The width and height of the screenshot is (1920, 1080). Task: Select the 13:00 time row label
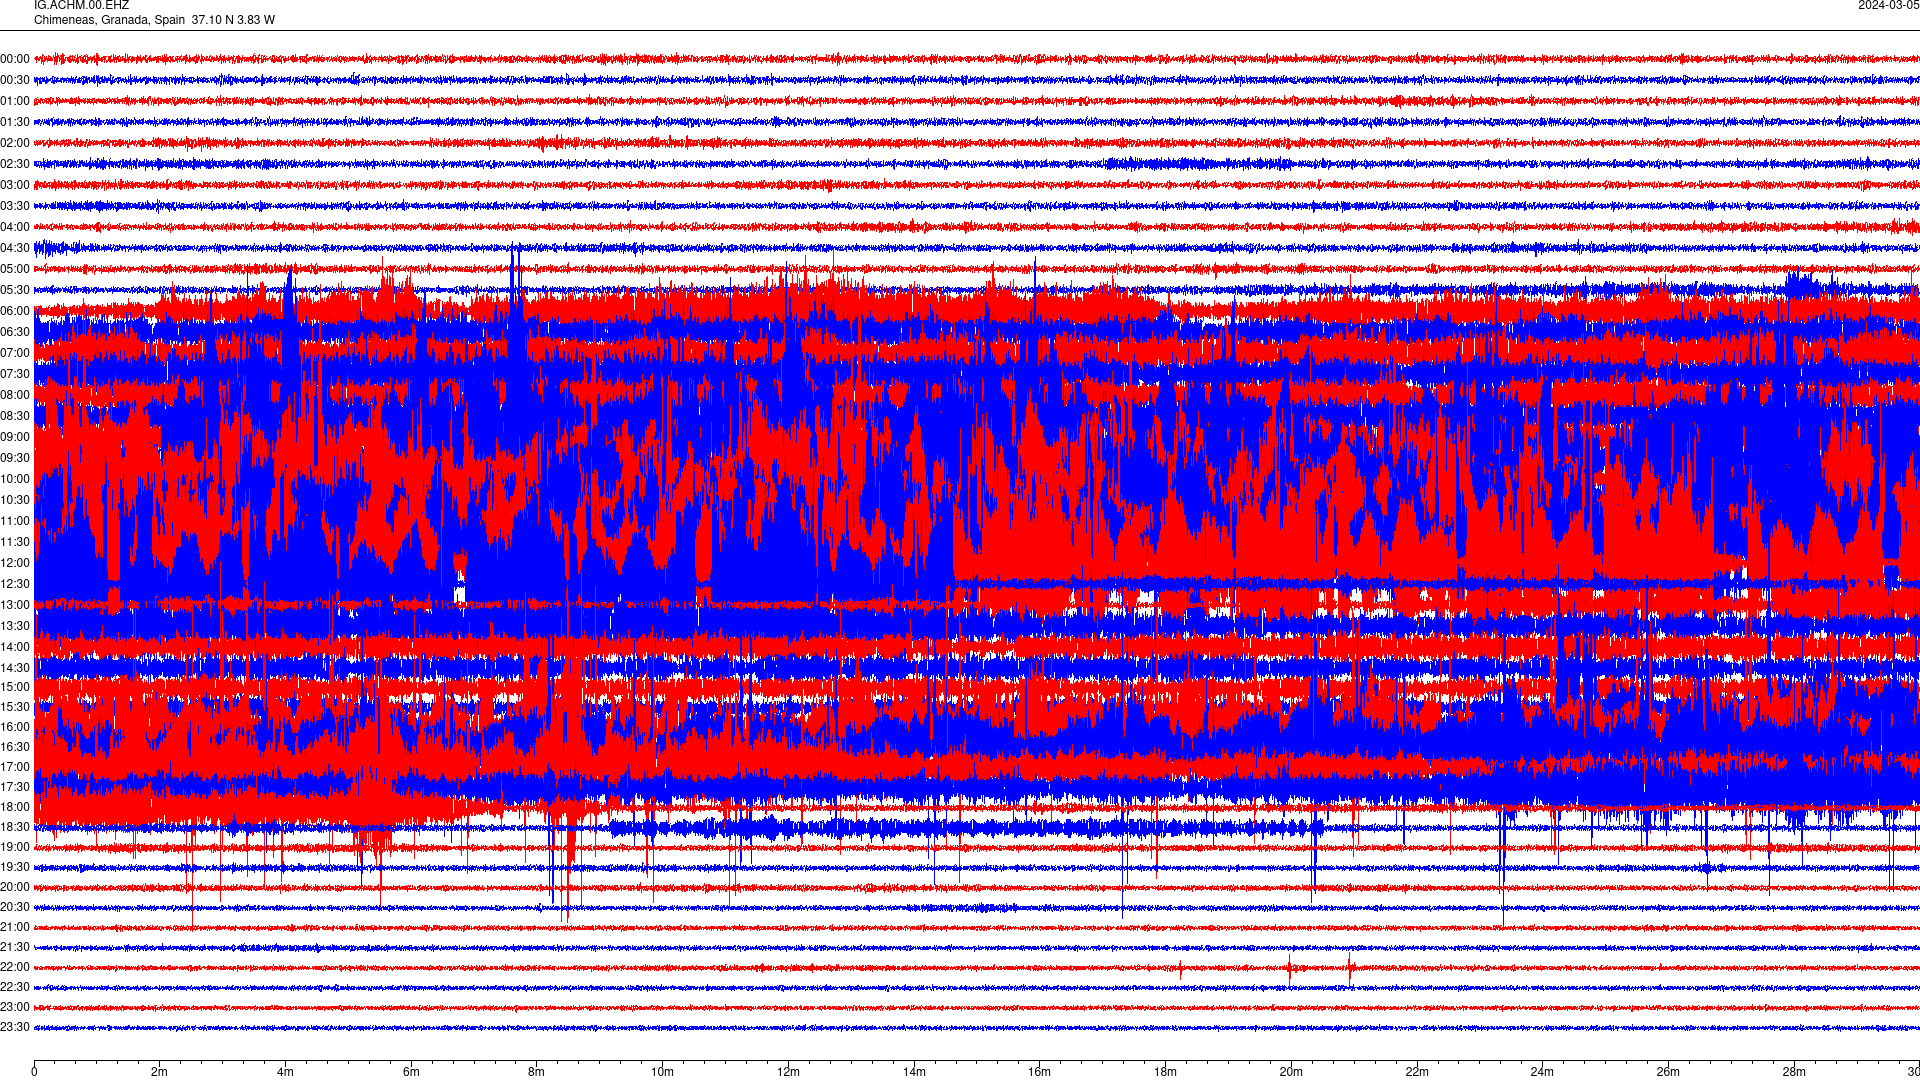pyautogui.click(x=15, y=605)
